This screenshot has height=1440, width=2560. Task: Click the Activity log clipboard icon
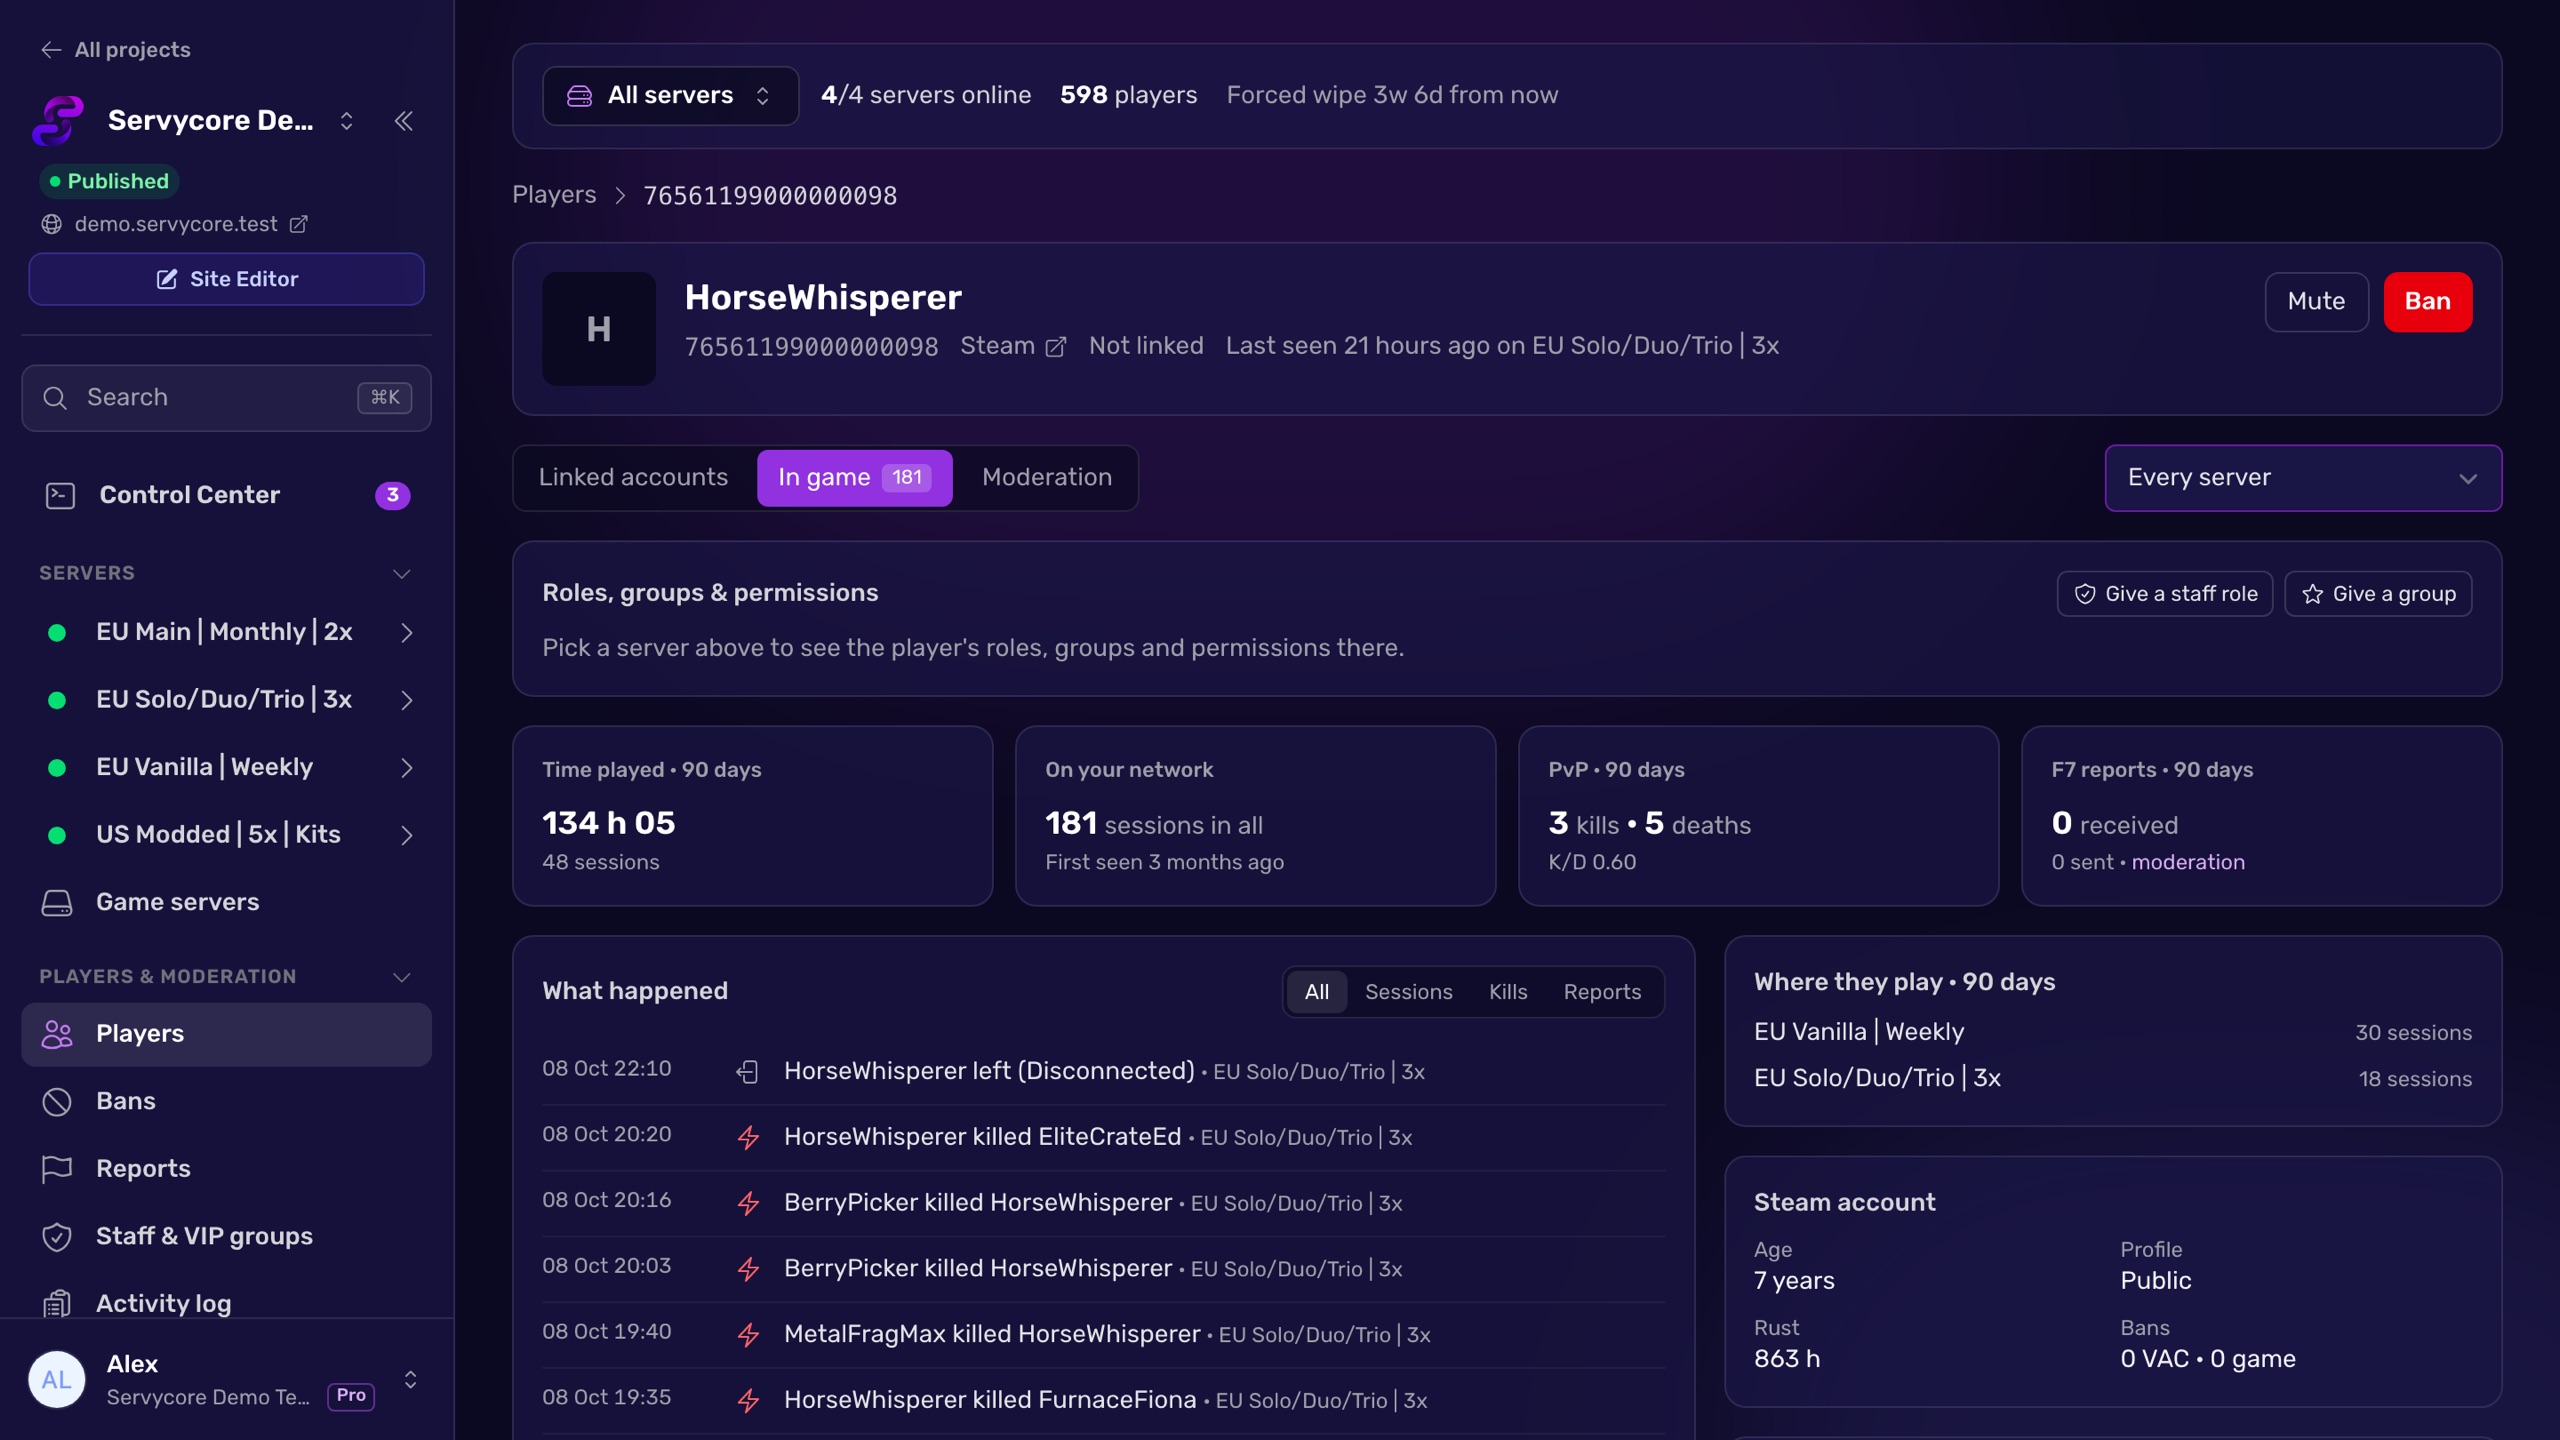click(57, 1303)
